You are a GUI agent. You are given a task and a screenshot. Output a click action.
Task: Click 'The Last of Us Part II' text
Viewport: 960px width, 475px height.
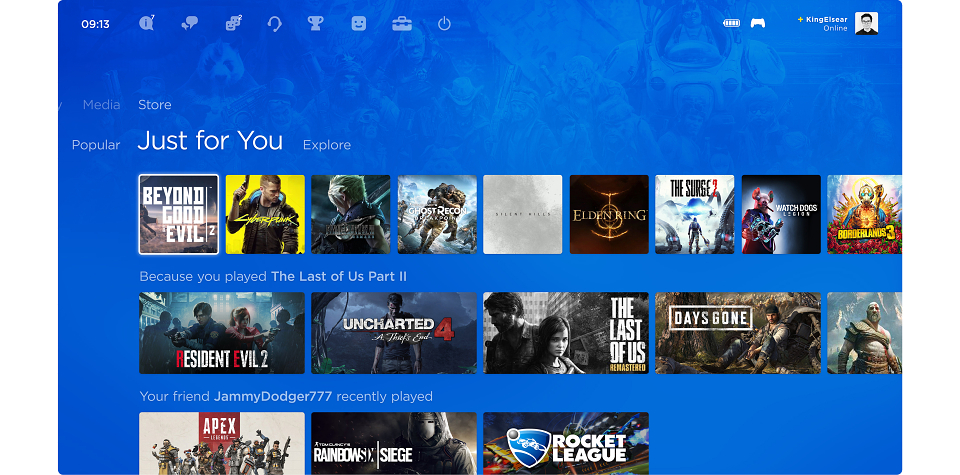click(339, 277)
